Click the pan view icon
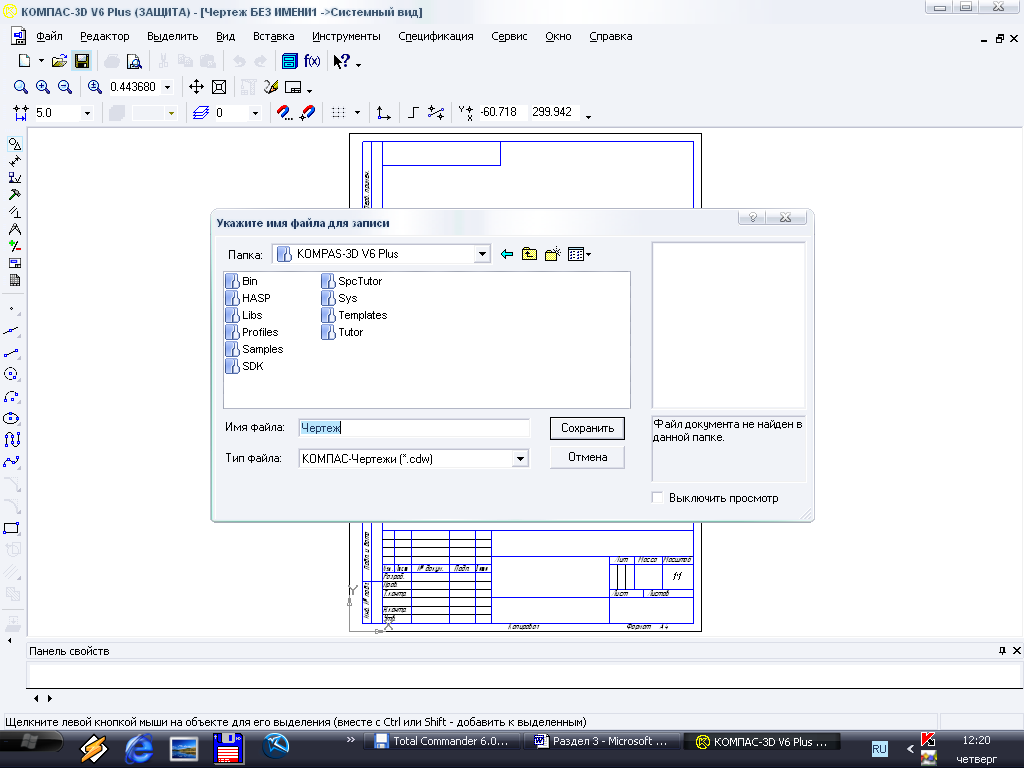 coord(196,87)
